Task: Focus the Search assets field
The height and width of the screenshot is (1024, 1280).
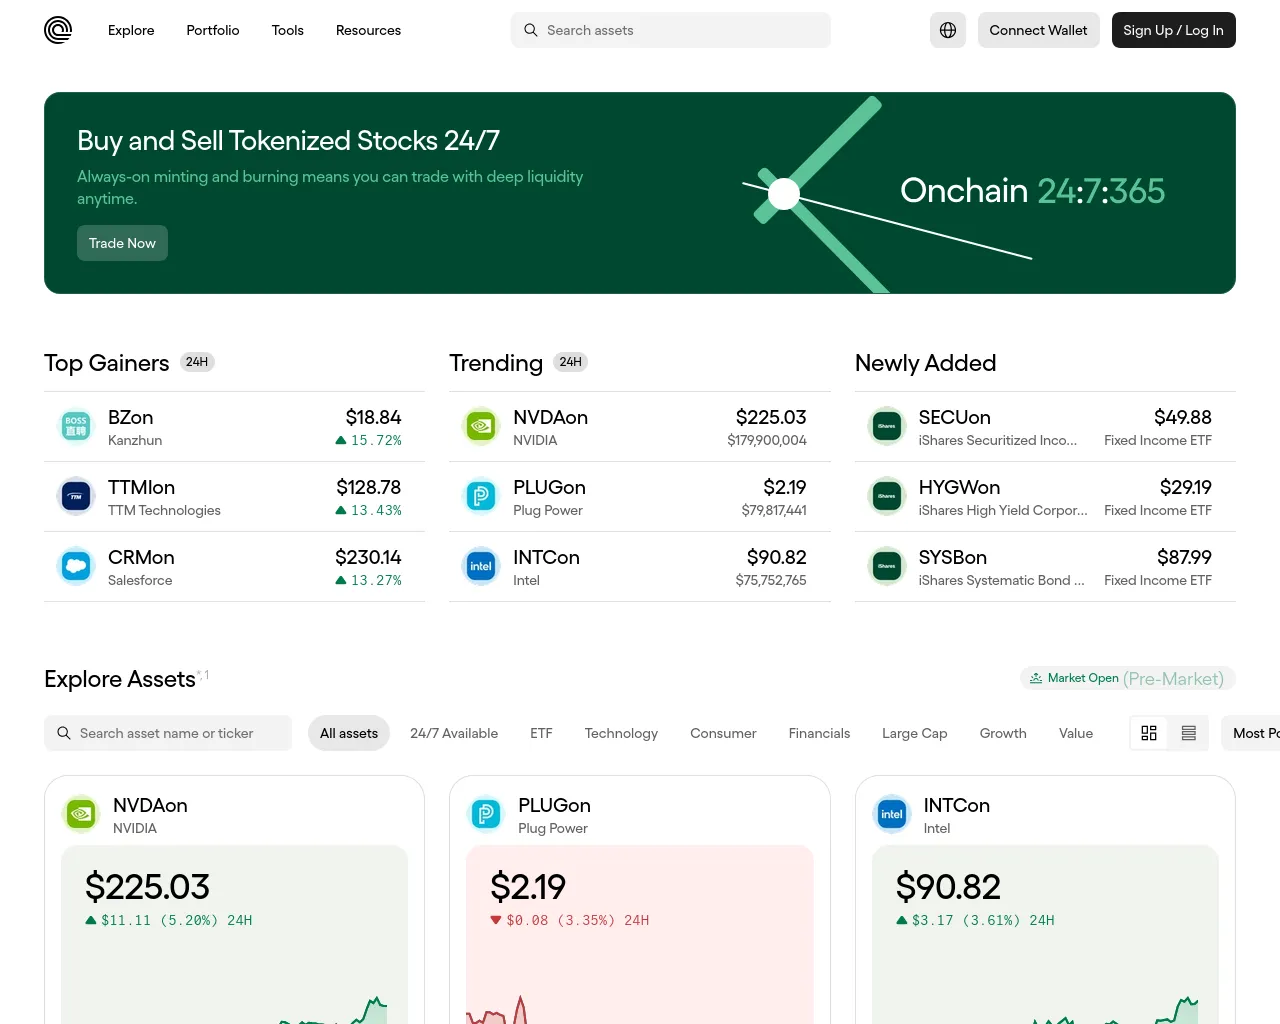Action: pos(671,30)
